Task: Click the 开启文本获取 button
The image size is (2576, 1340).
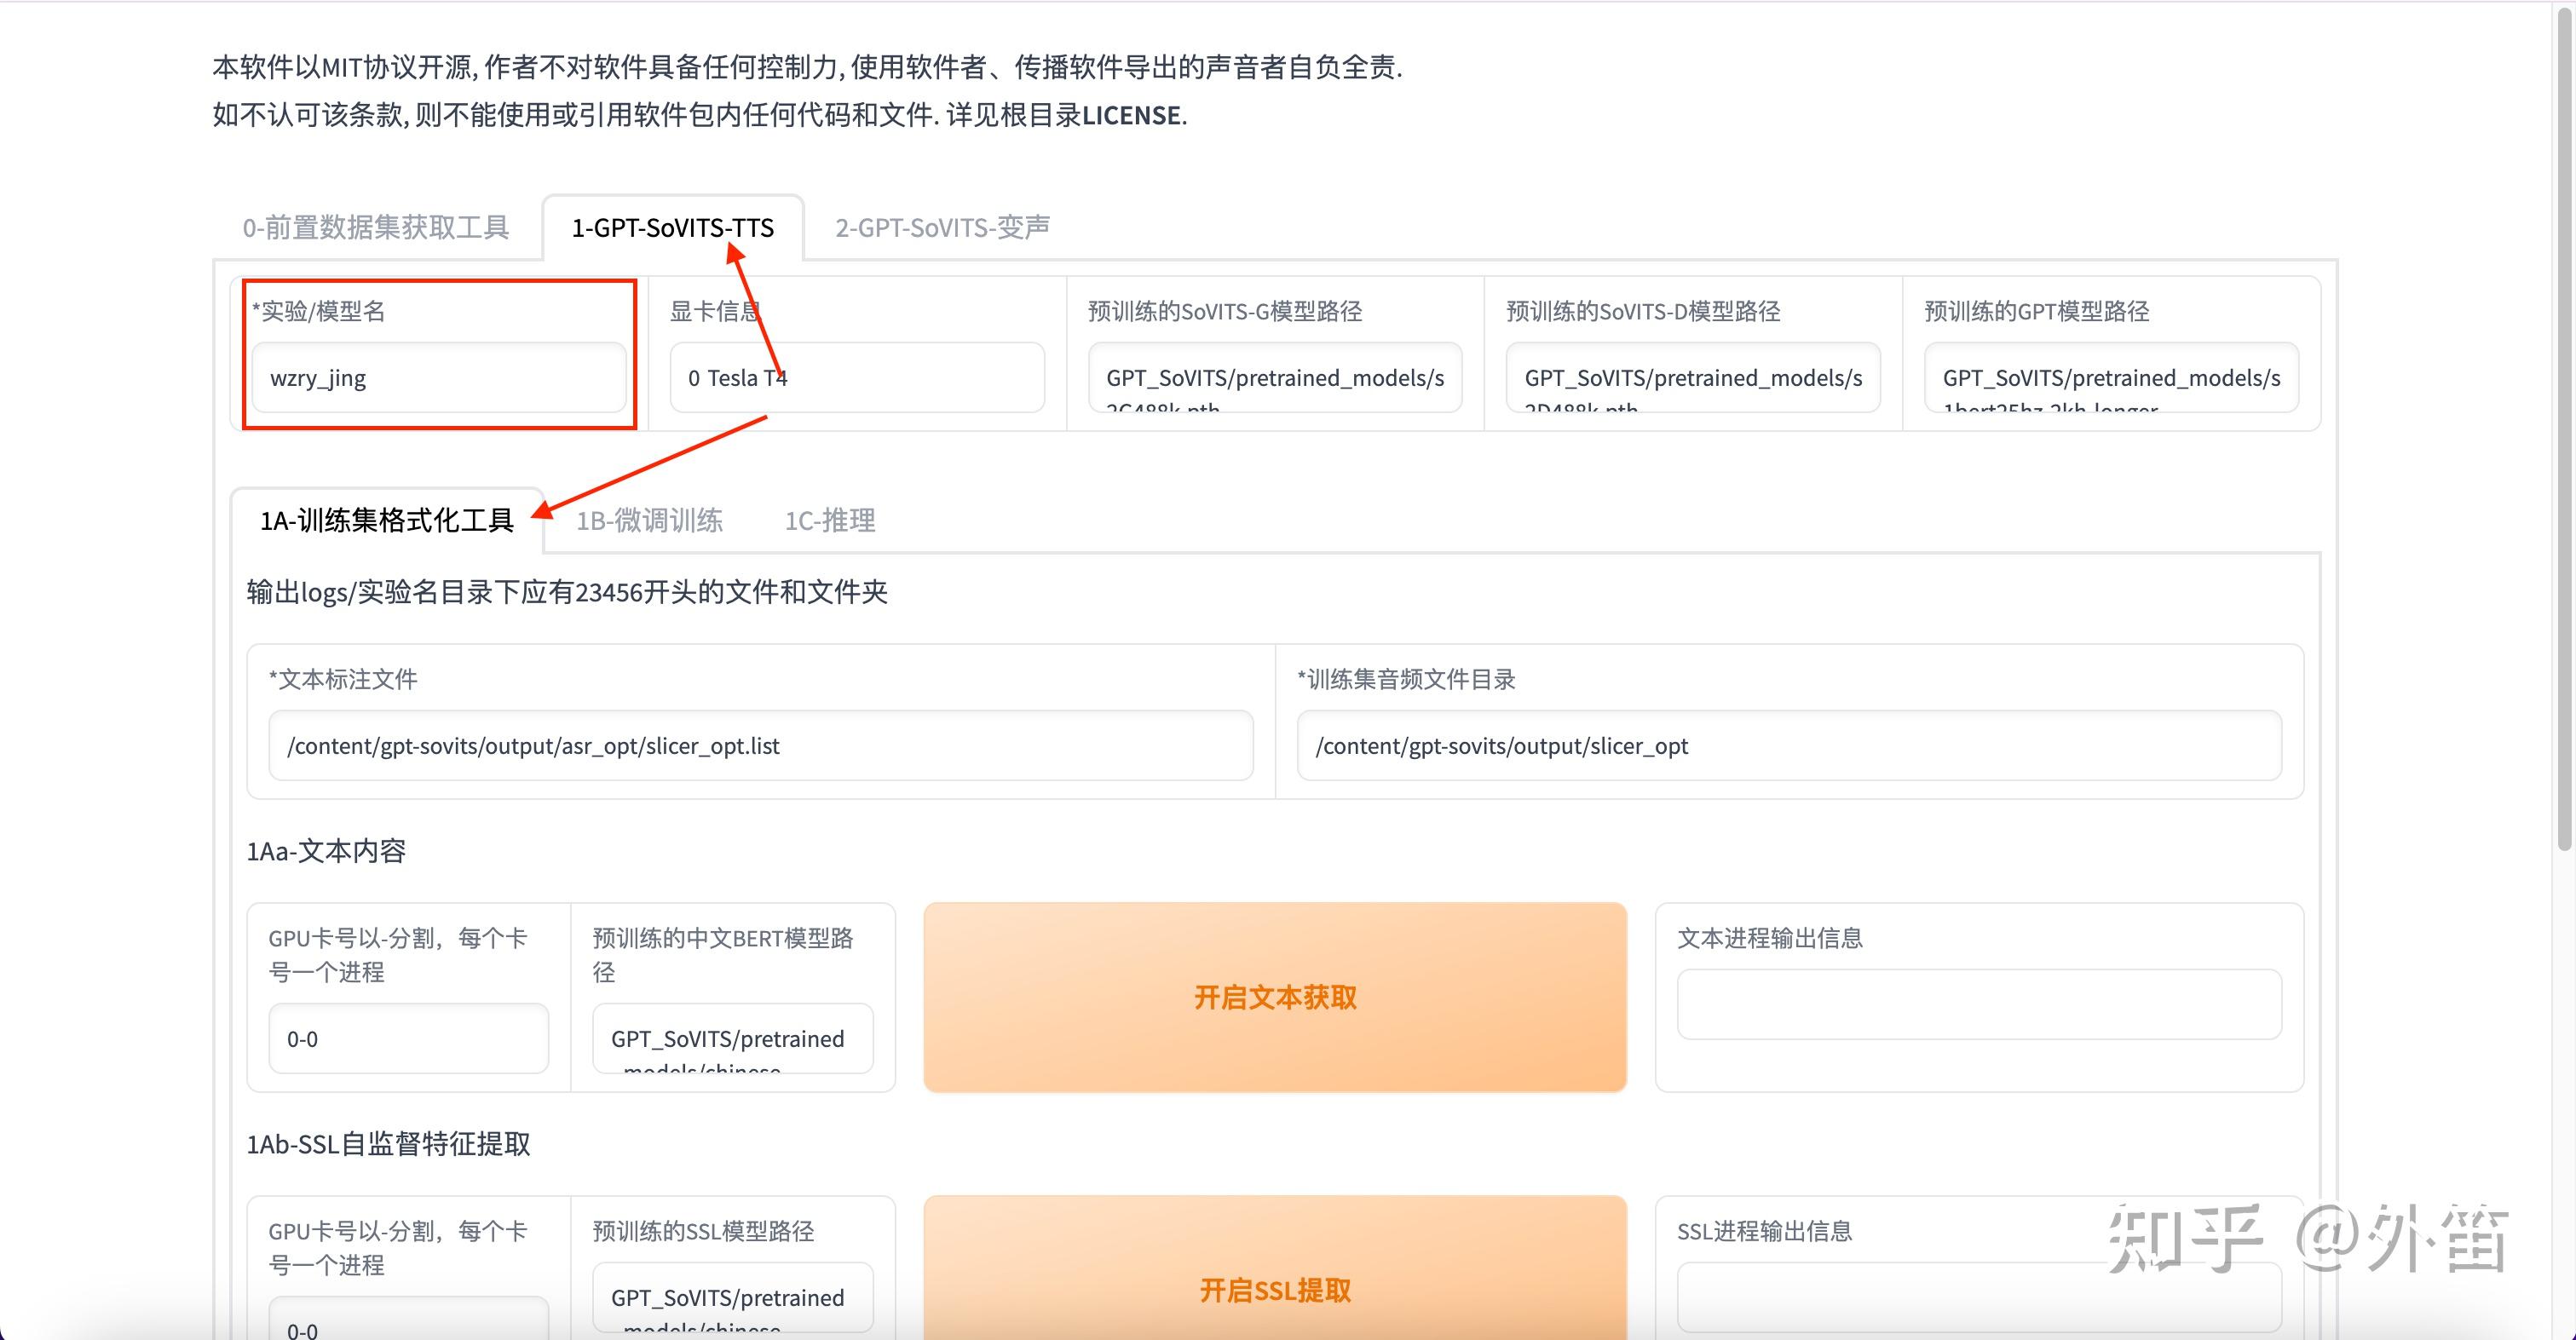Action: (1274, 996)
